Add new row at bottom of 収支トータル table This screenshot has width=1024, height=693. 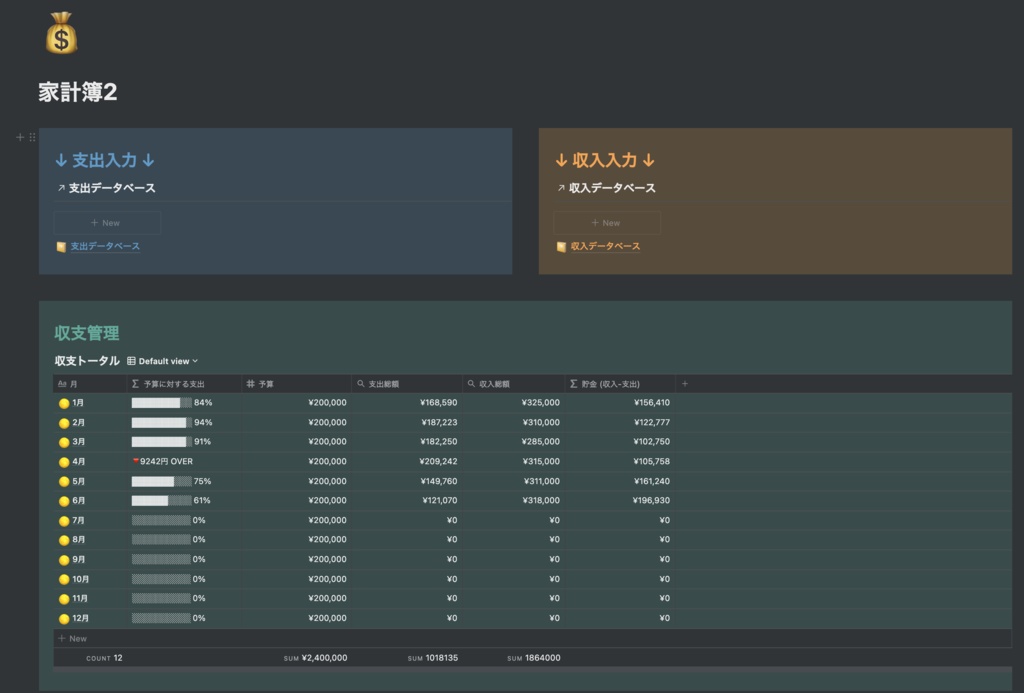coord(72,638)
